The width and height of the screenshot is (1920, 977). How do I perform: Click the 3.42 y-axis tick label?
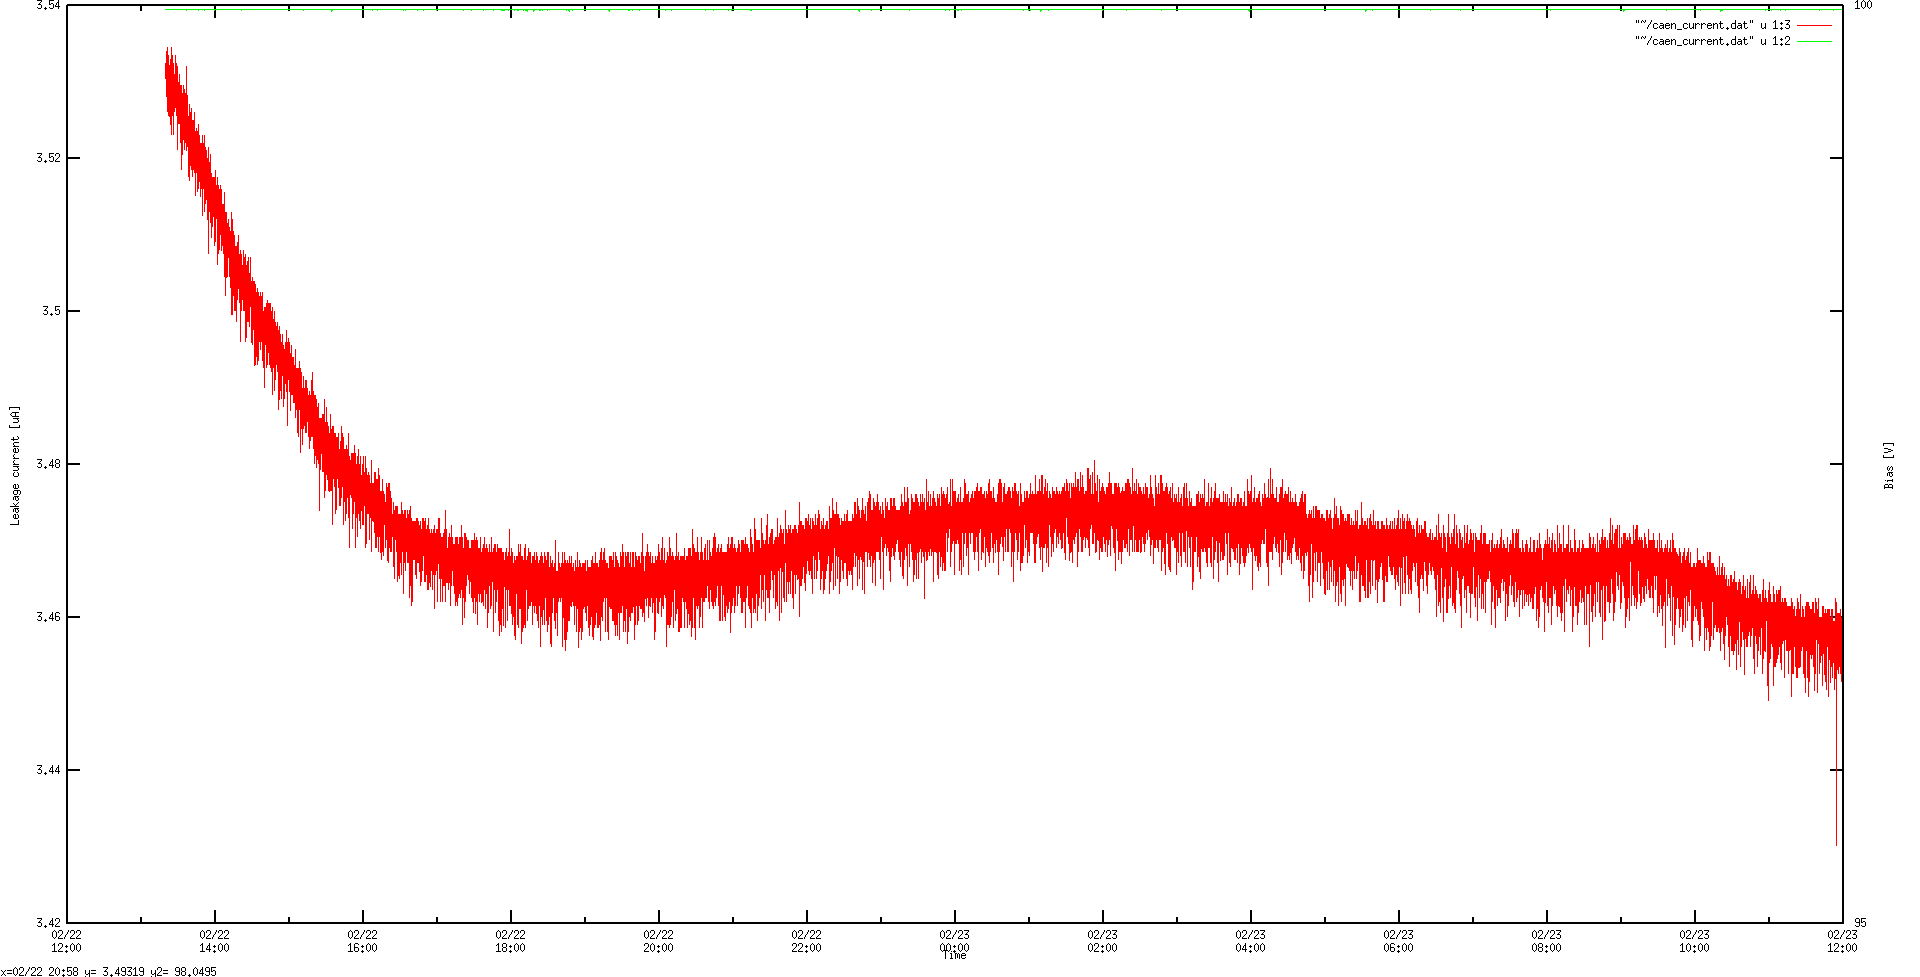(48, 923)
